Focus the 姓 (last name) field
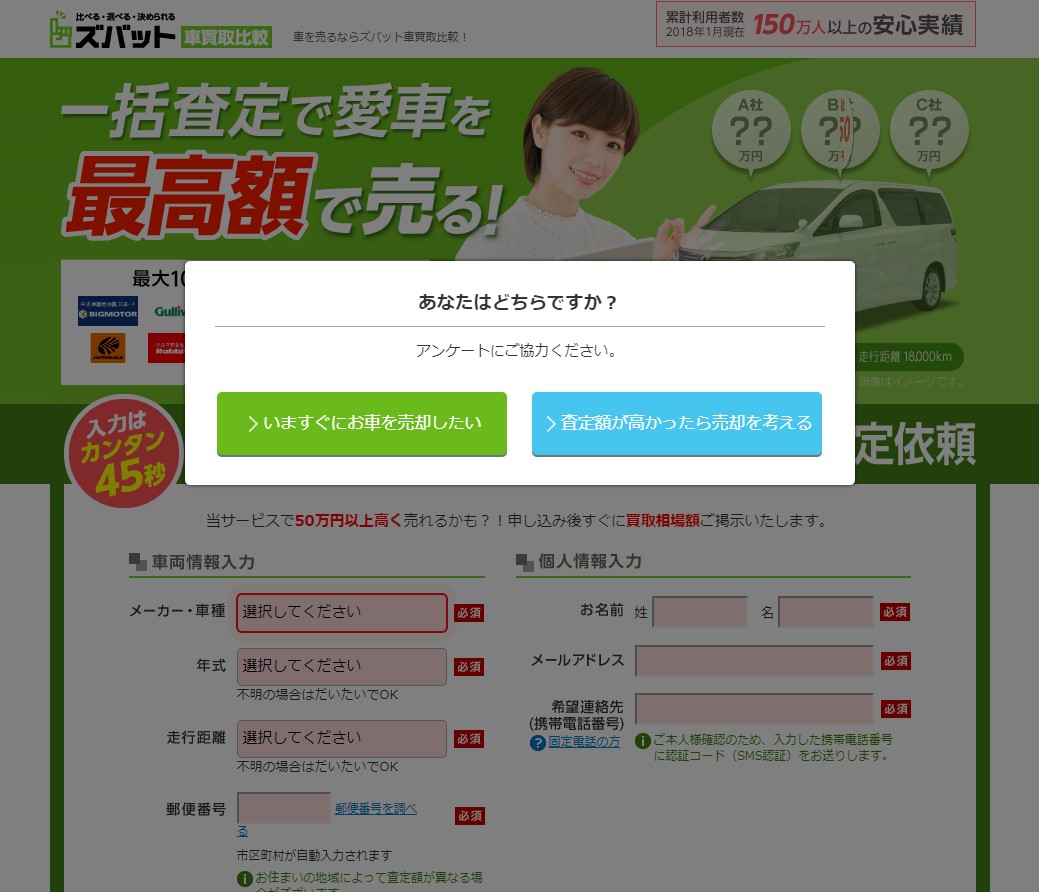Image resolution: width=1039 pixels, height=892 pixels. click(700, 612)
